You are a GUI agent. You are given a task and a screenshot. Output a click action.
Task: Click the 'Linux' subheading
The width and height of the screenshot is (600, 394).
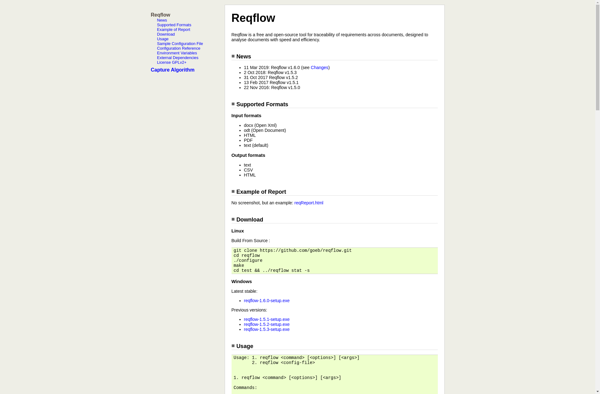click(237, 231)
